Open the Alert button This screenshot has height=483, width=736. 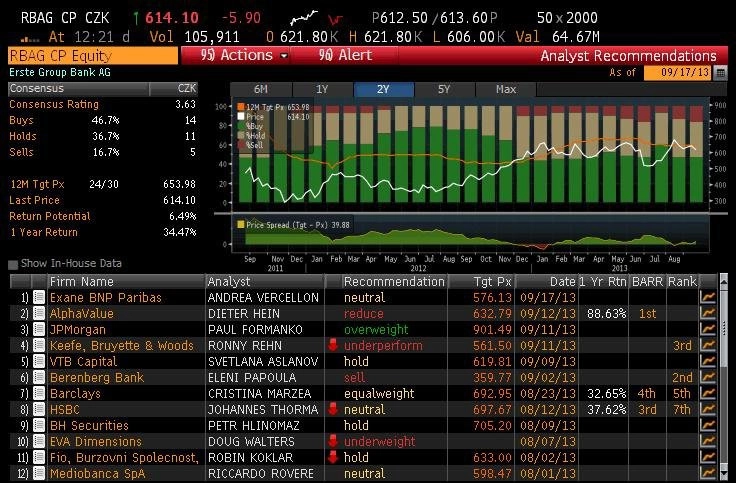[x=345, y=55]
